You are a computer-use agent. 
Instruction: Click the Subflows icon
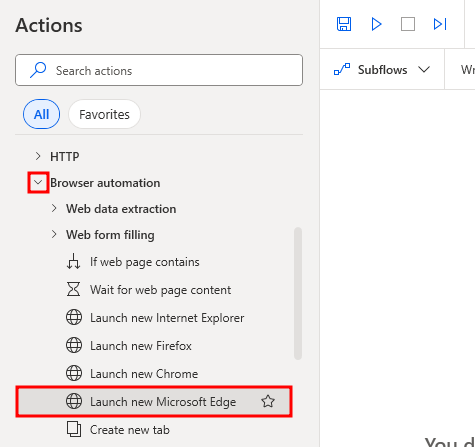click(342, 69)
